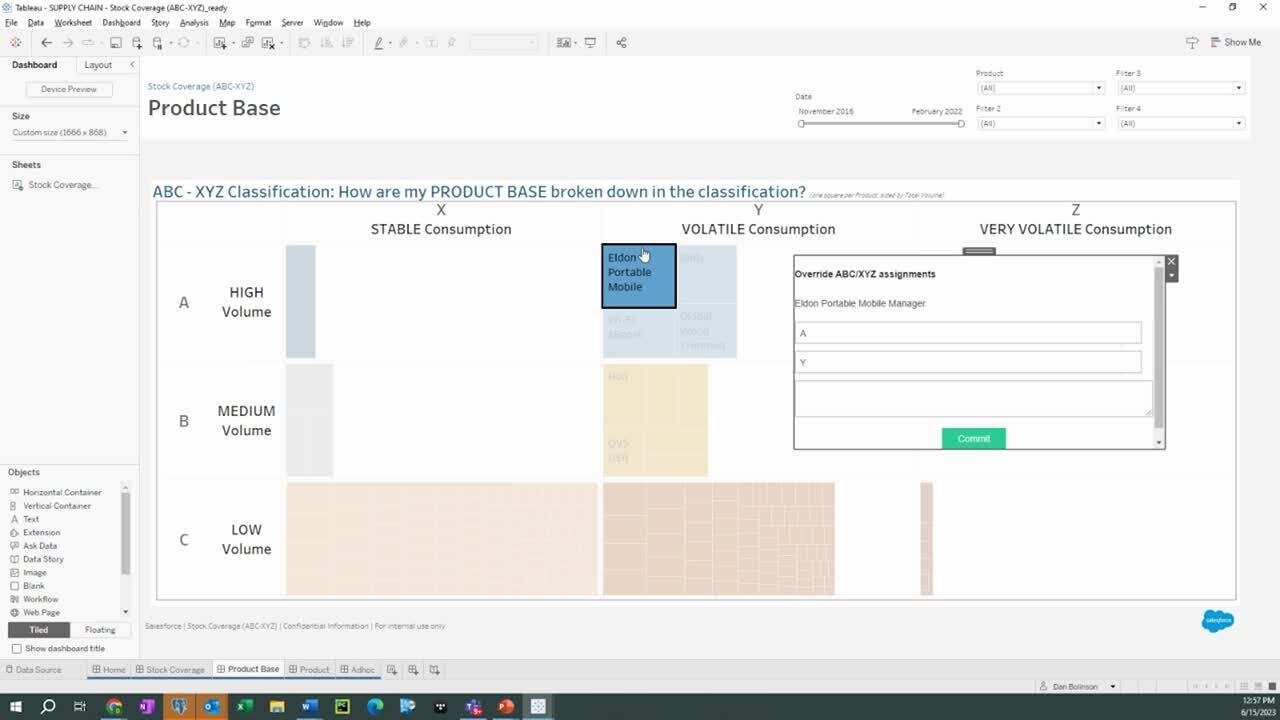Open PowerPoint from the Windows taskbar
The image size is (1280, 720).
(505, 707)
